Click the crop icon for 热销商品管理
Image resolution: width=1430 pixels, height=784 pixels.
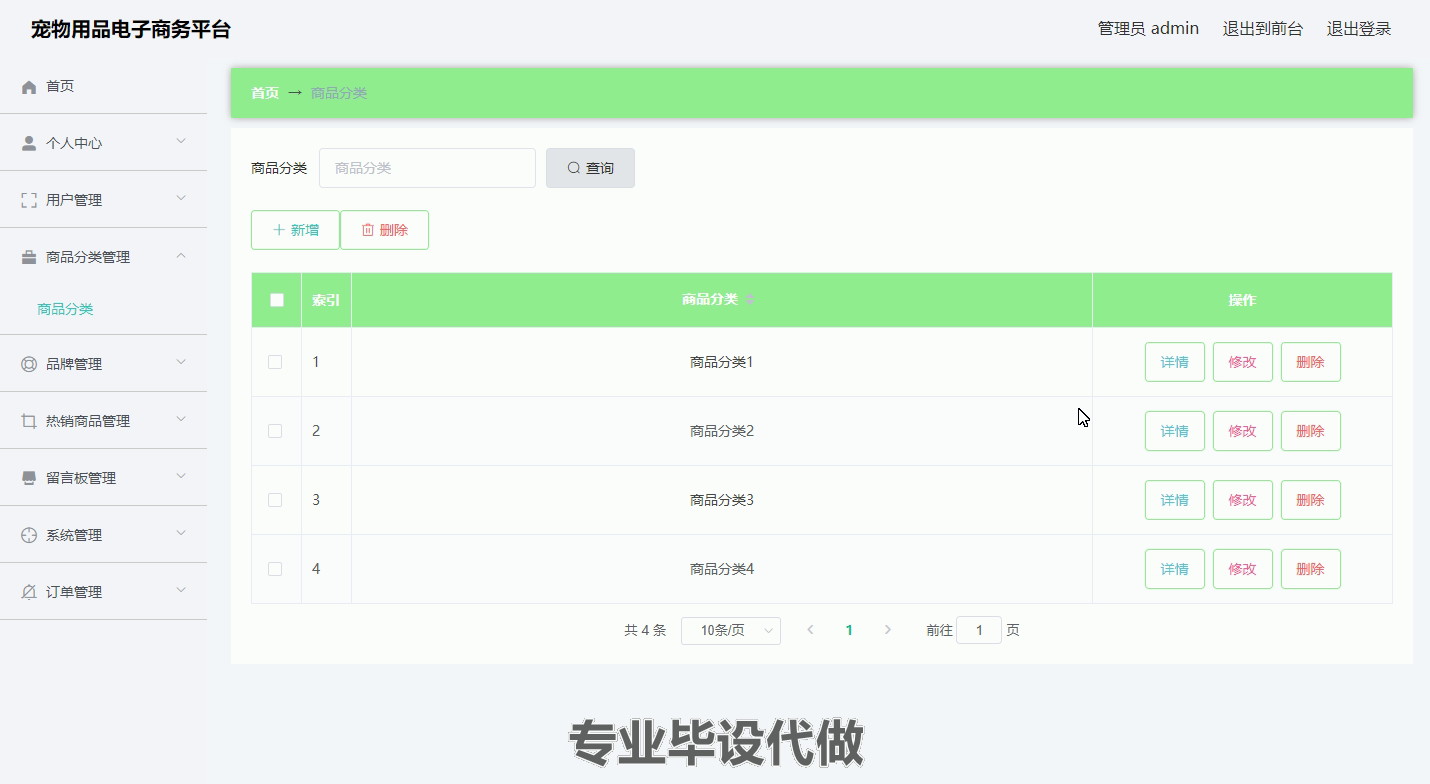tap(29, 421)
